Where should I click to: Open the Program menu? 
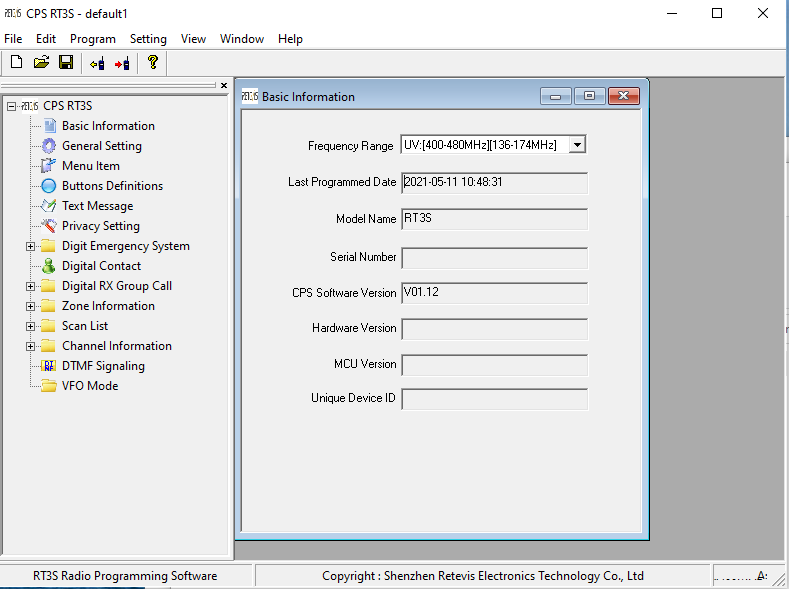click(x=93, y=39)
